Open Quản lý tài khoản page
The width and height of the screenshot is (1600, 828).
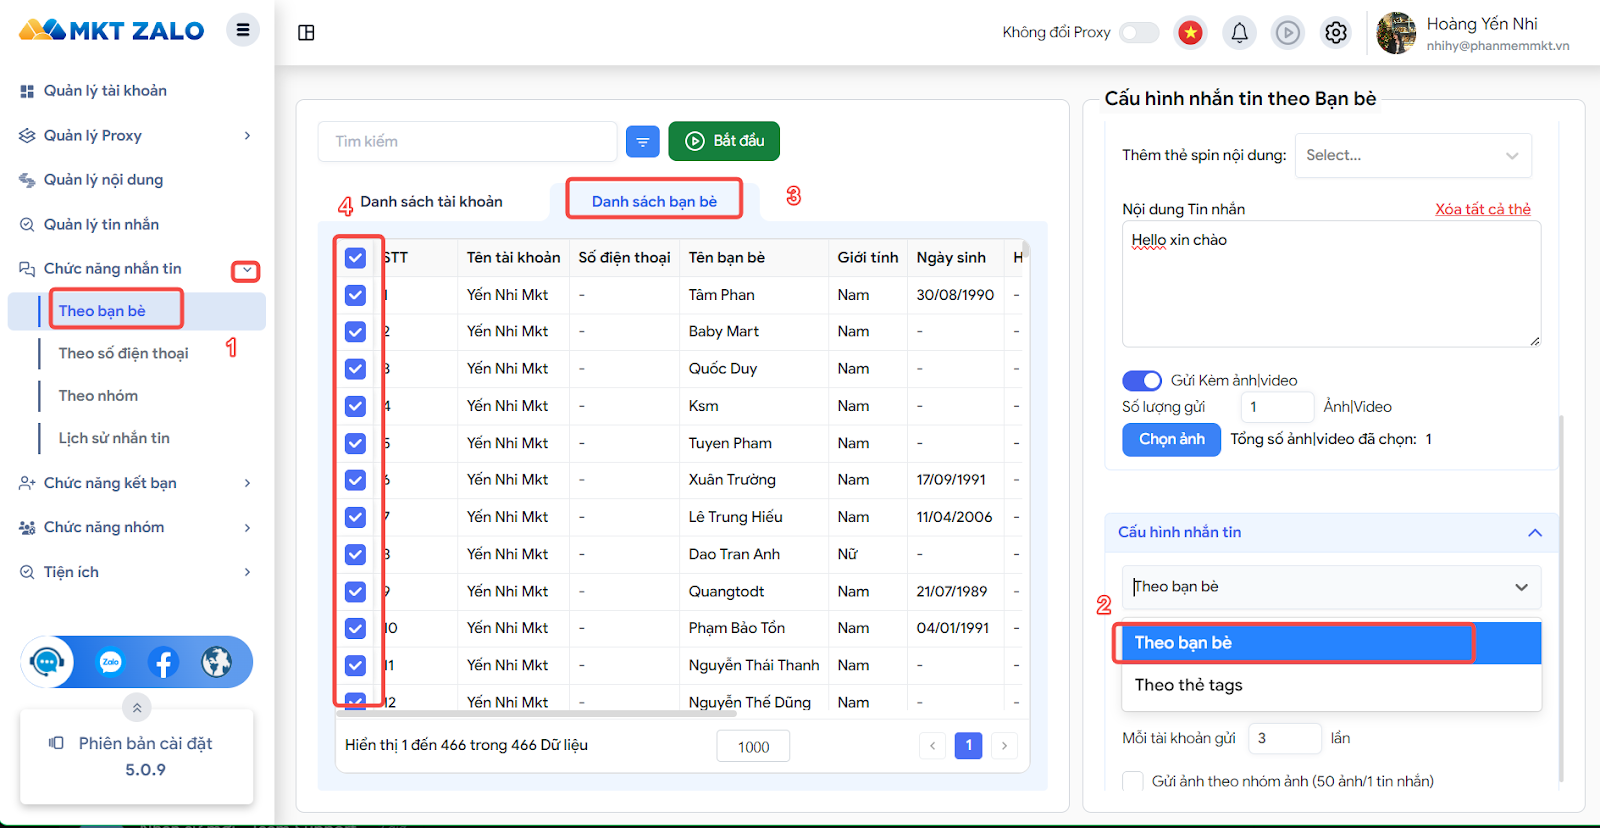point(105,91)
